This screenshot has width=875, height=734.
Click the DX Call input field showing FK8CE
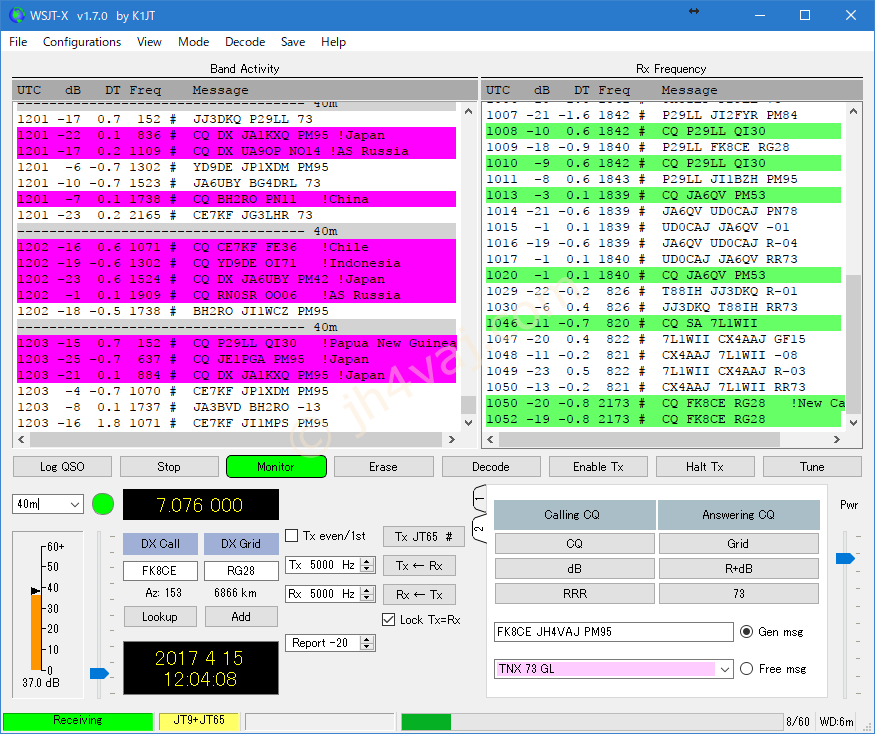[x=160, y=570]
